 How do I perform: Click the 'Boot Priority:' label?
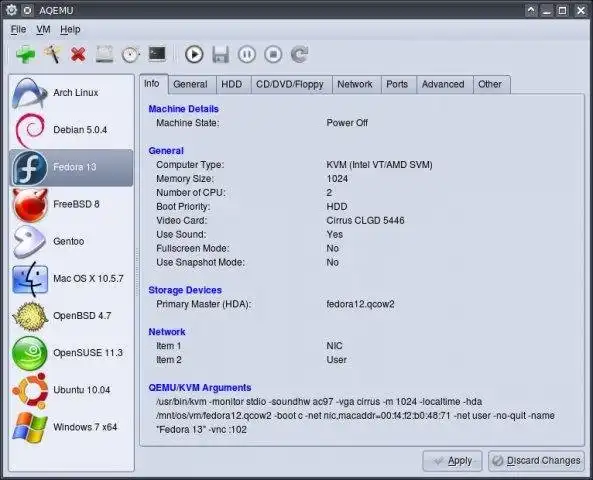(183, 207)
